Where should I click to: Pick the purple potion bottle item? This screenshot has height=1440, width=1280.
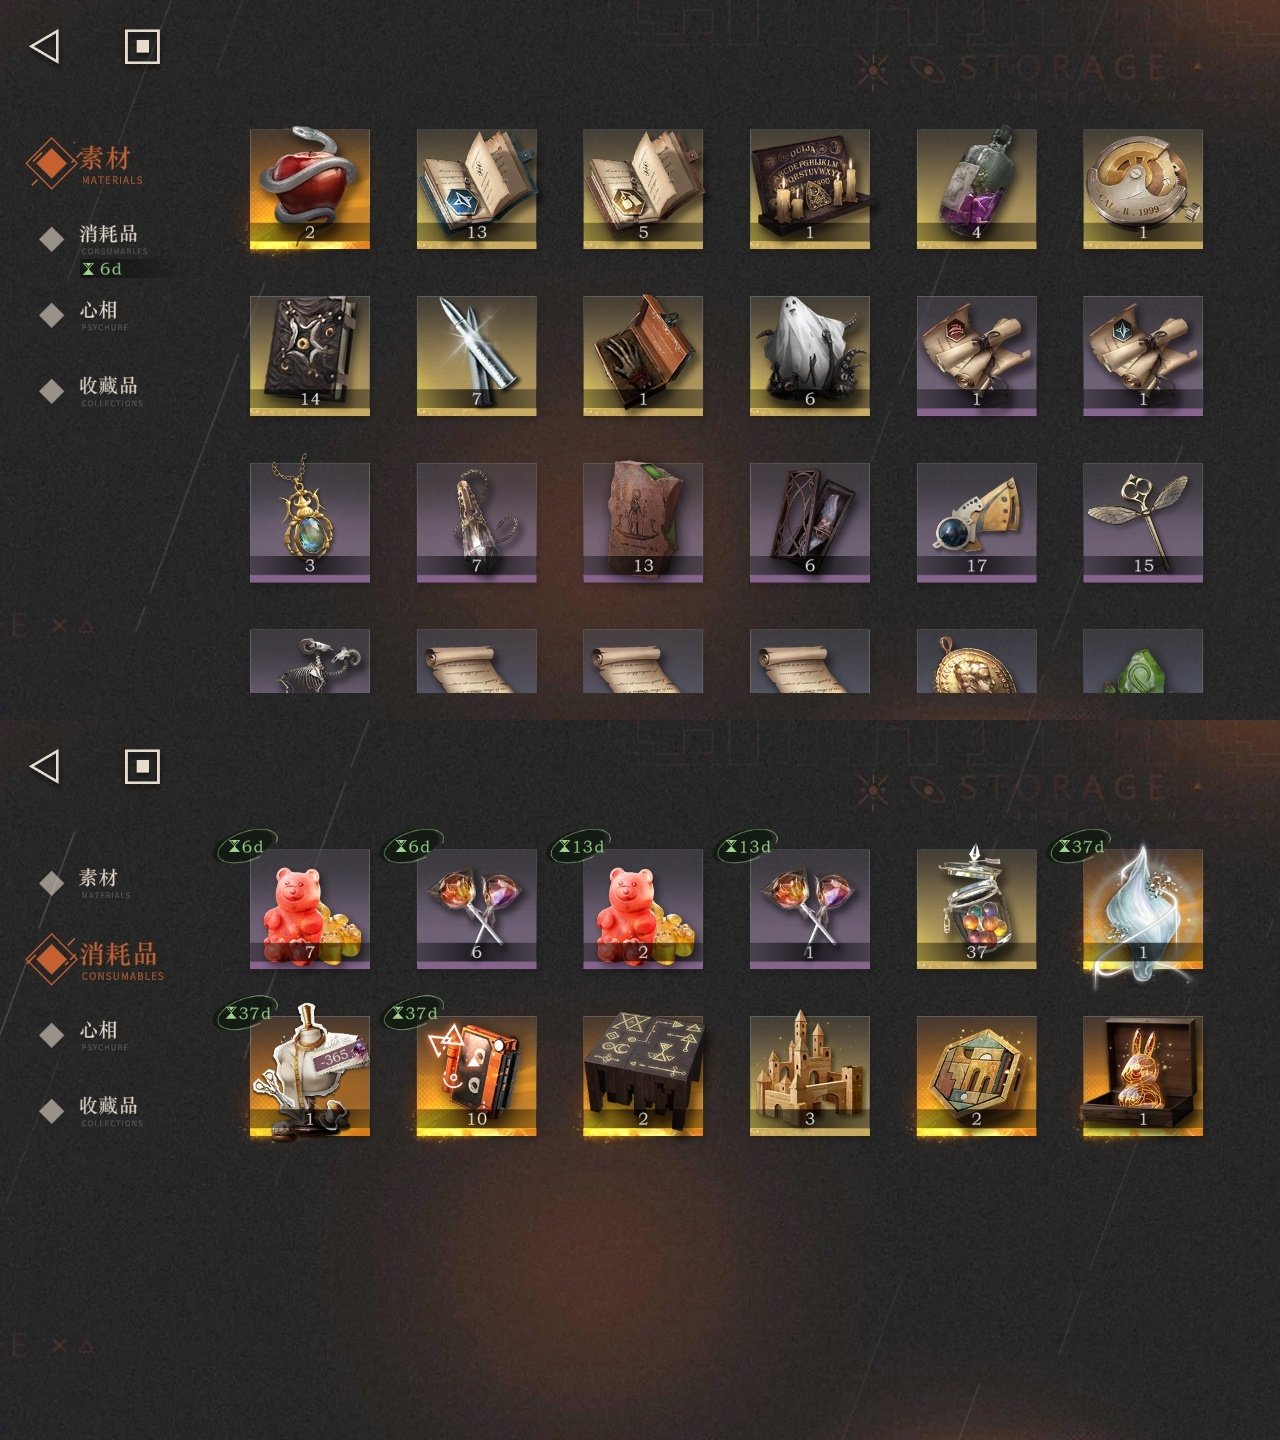tap(977, 189)
